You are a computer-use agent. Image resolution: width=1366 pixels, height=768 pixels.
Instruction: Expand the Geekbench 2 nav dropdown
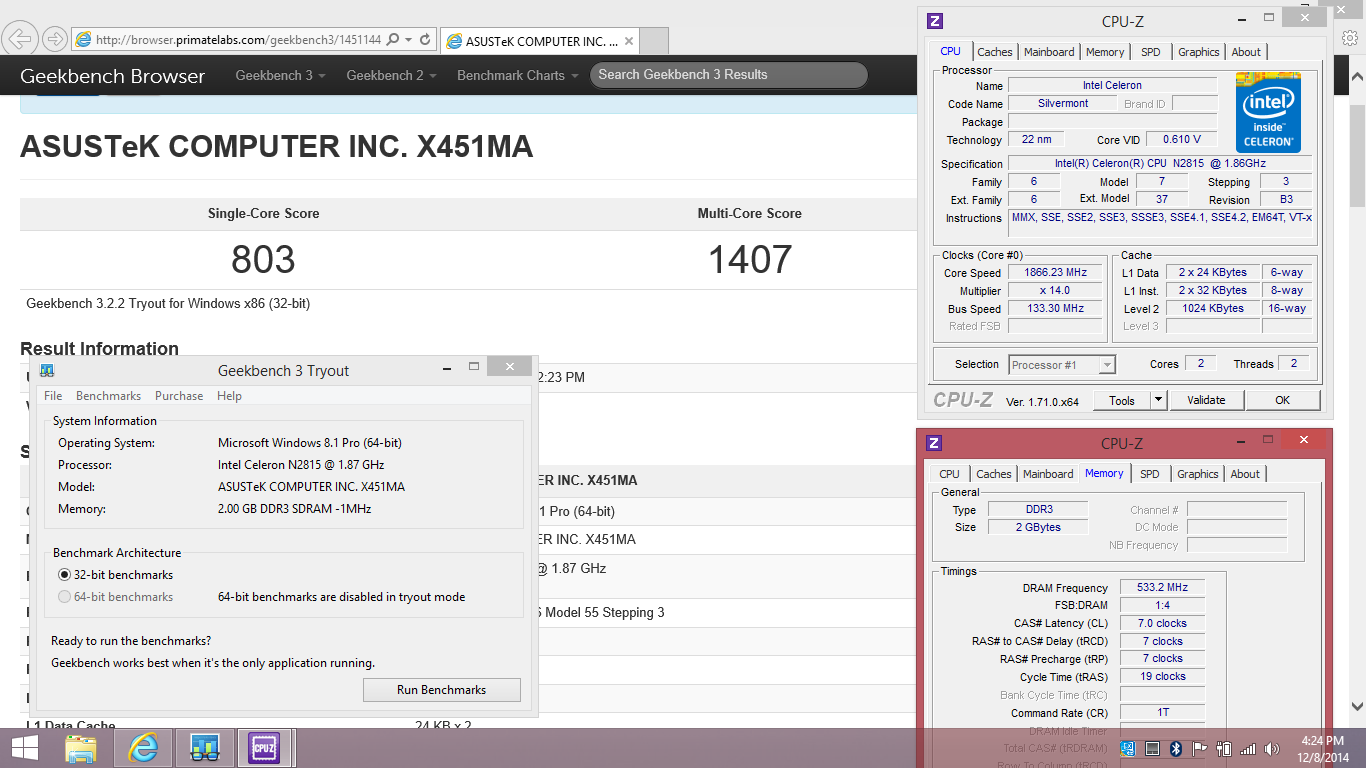coord(391,75)
